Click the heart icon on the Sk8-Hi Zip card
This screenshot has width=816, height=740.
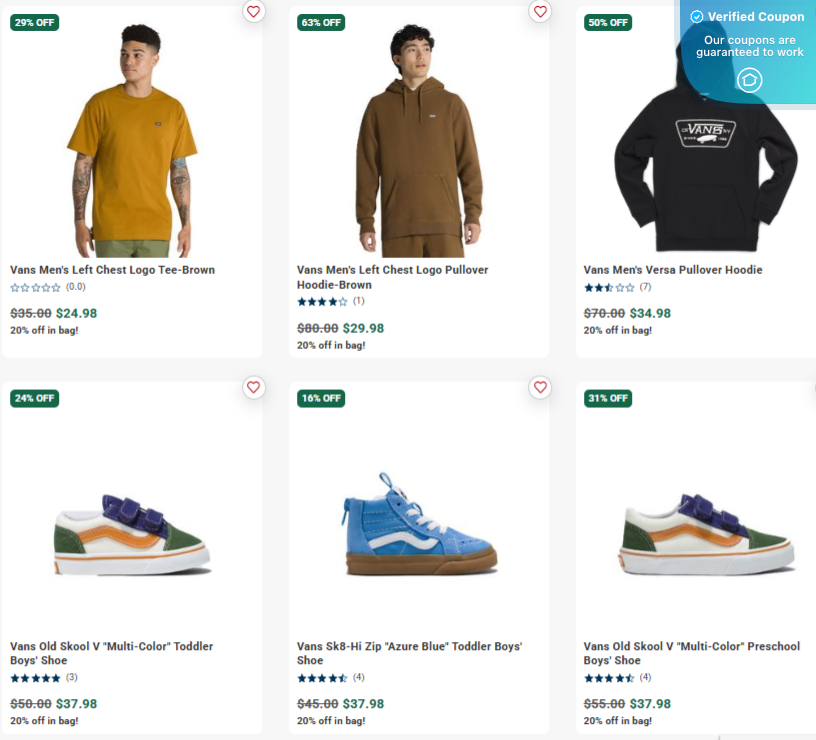pyautogui.click(x=540, y=387)
